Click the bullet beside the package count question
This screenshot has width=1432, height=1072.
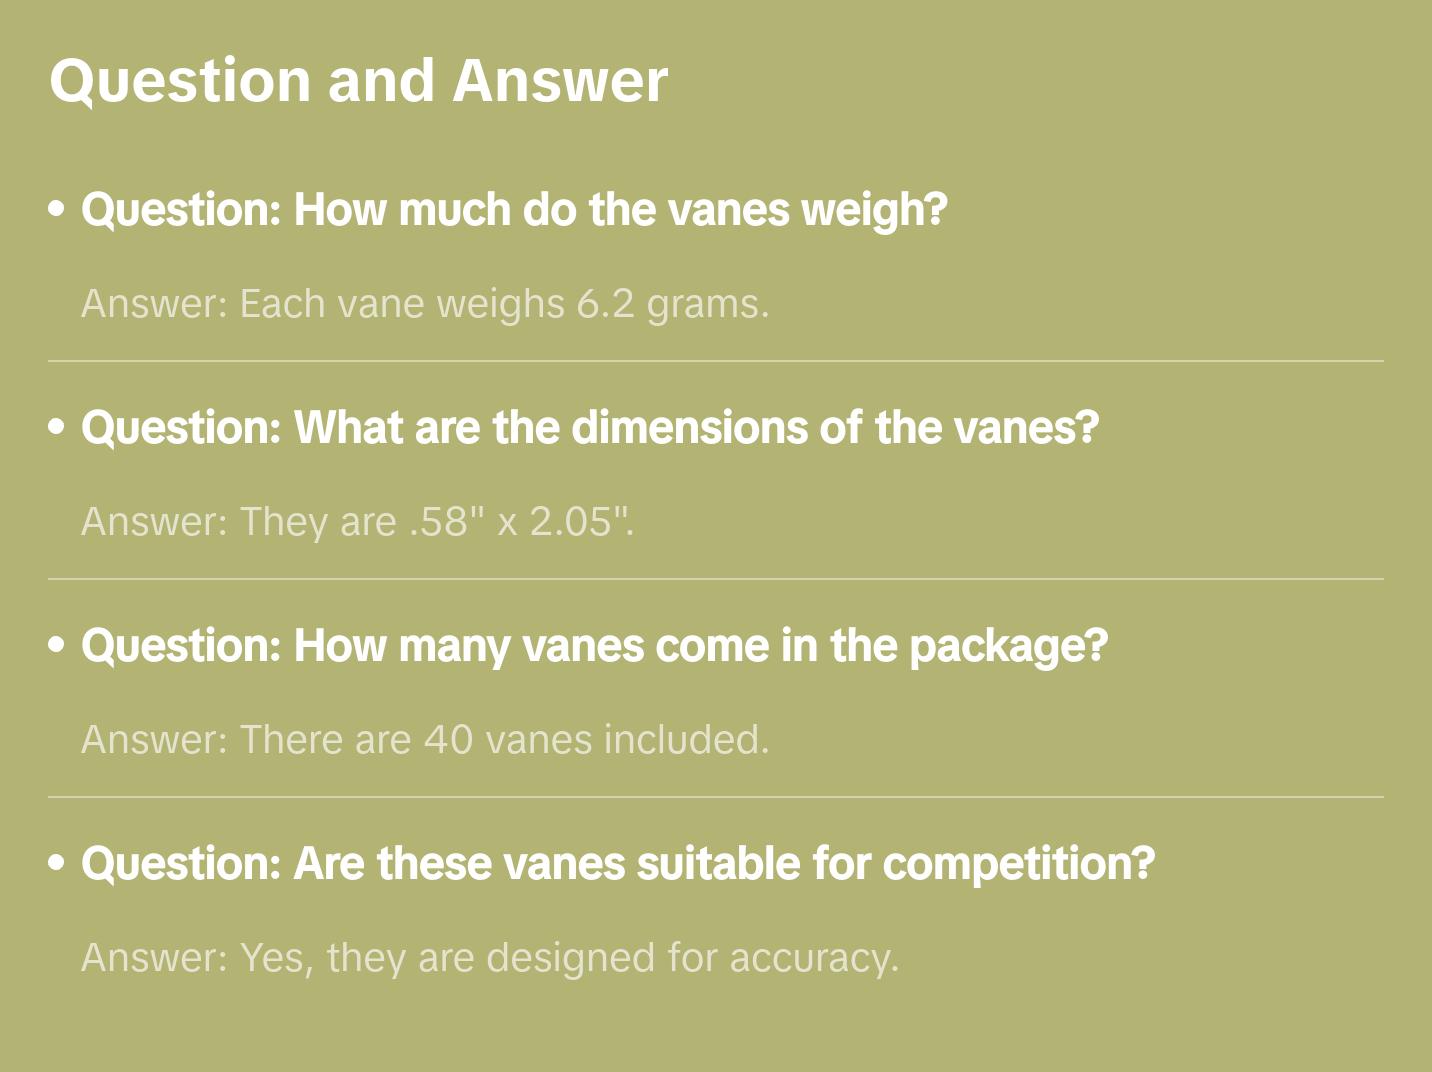(x=57, y=646)
